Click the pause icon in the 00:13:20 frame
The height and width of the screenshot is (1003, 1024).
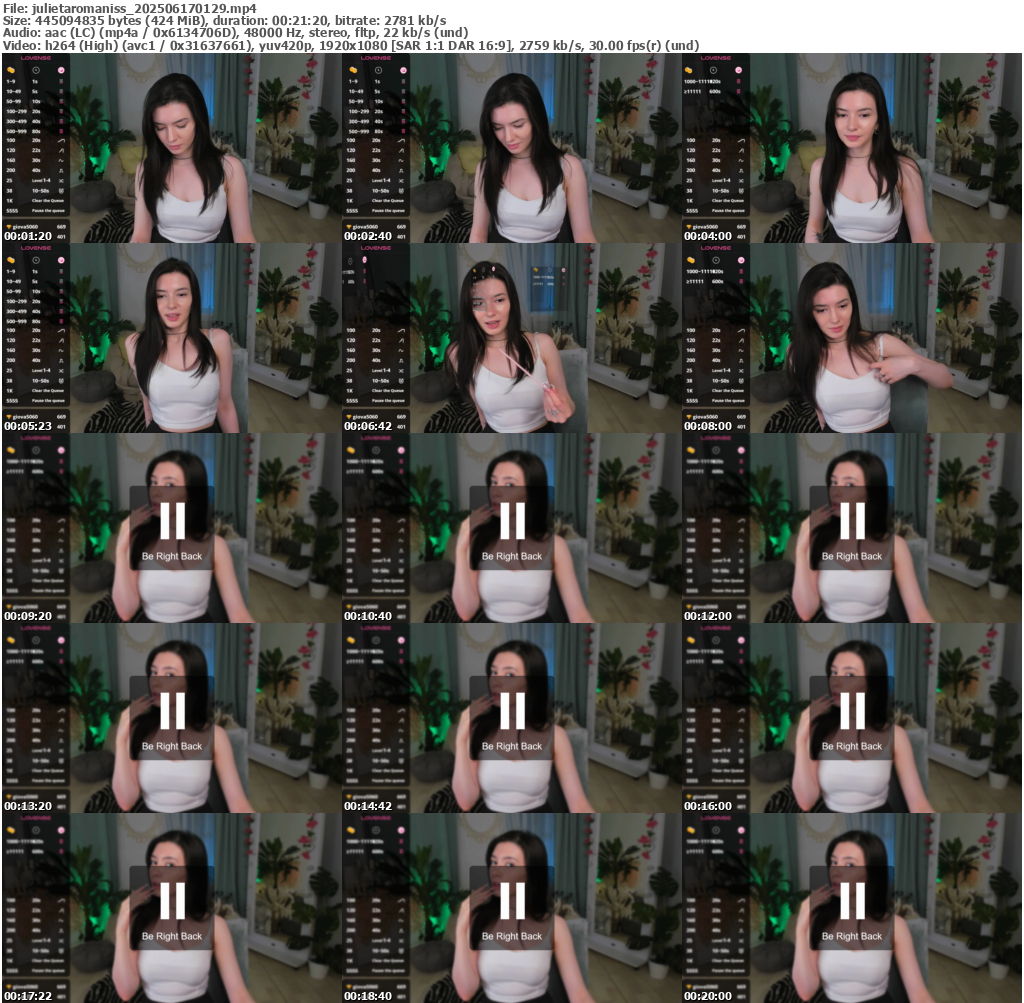172,710
